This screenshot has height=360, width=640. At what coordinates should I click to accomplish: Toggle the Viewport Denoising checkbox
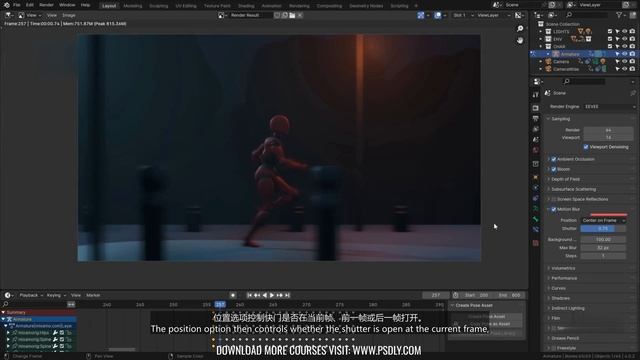point(586,147)
